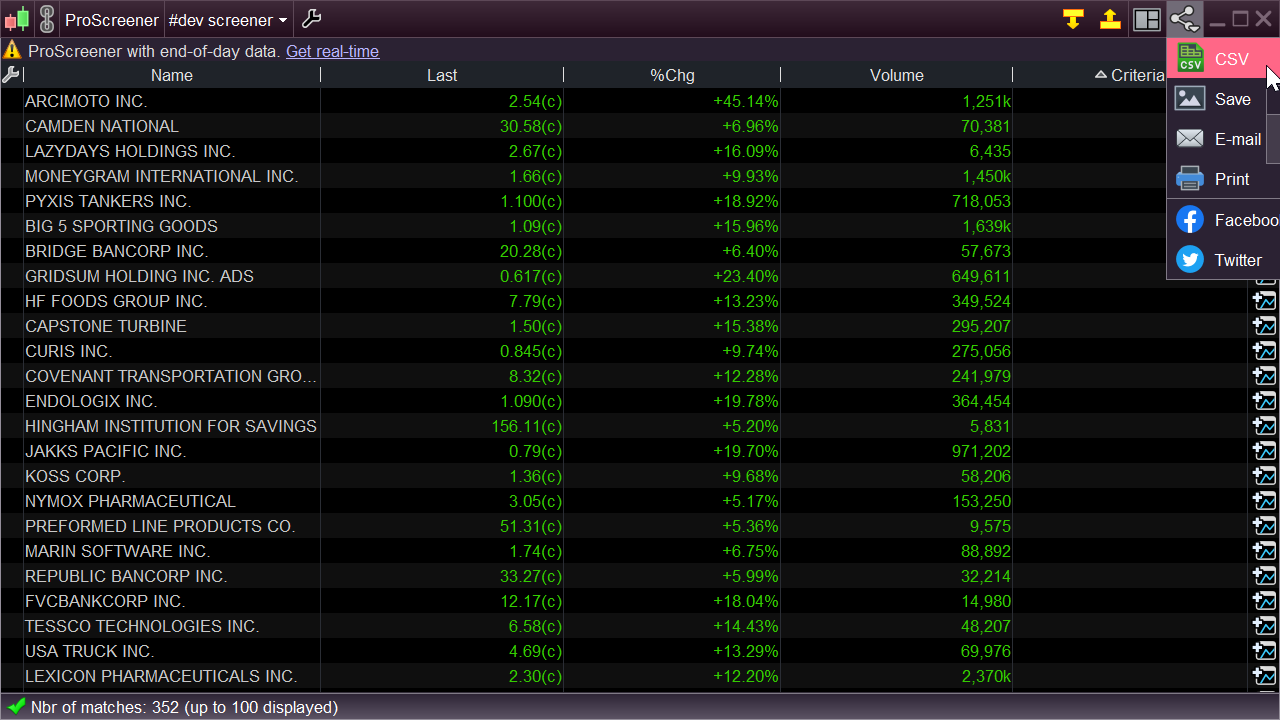Open new chart icon for HF FOODS GROUP row
This screenshot has width=1280, height=720.
click(1265, 301)
